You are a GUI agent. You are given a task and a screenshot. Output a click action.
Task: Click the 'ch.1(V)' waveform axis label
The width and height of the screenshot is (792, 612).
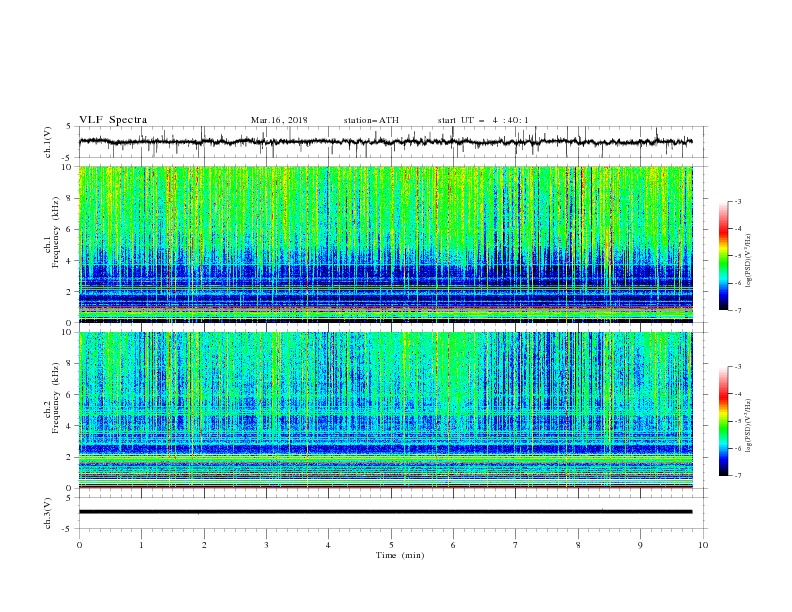48,142
